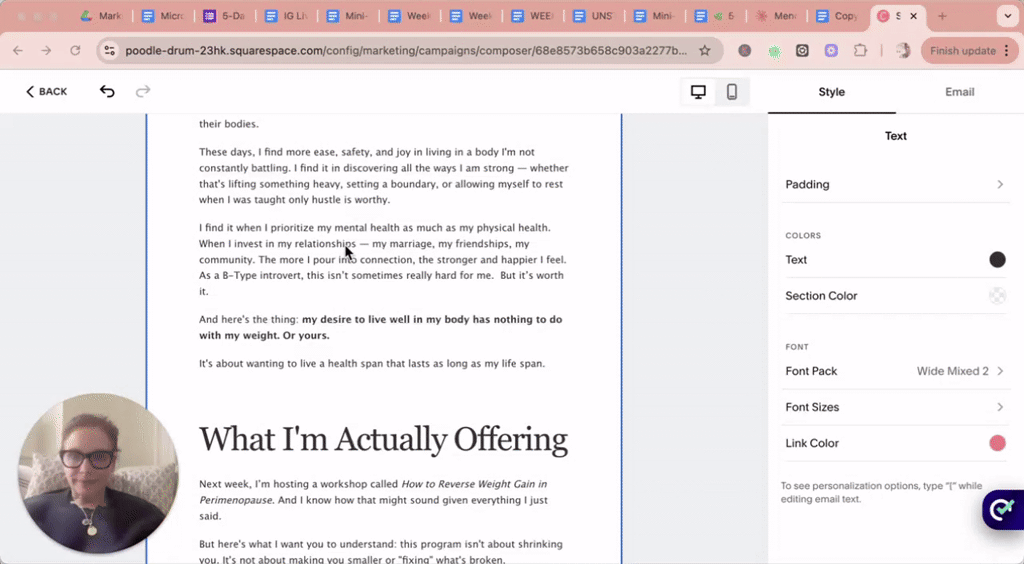The image size is (1024, 564).
Task: Switch to mobile preview
Action: coord(732,92)
